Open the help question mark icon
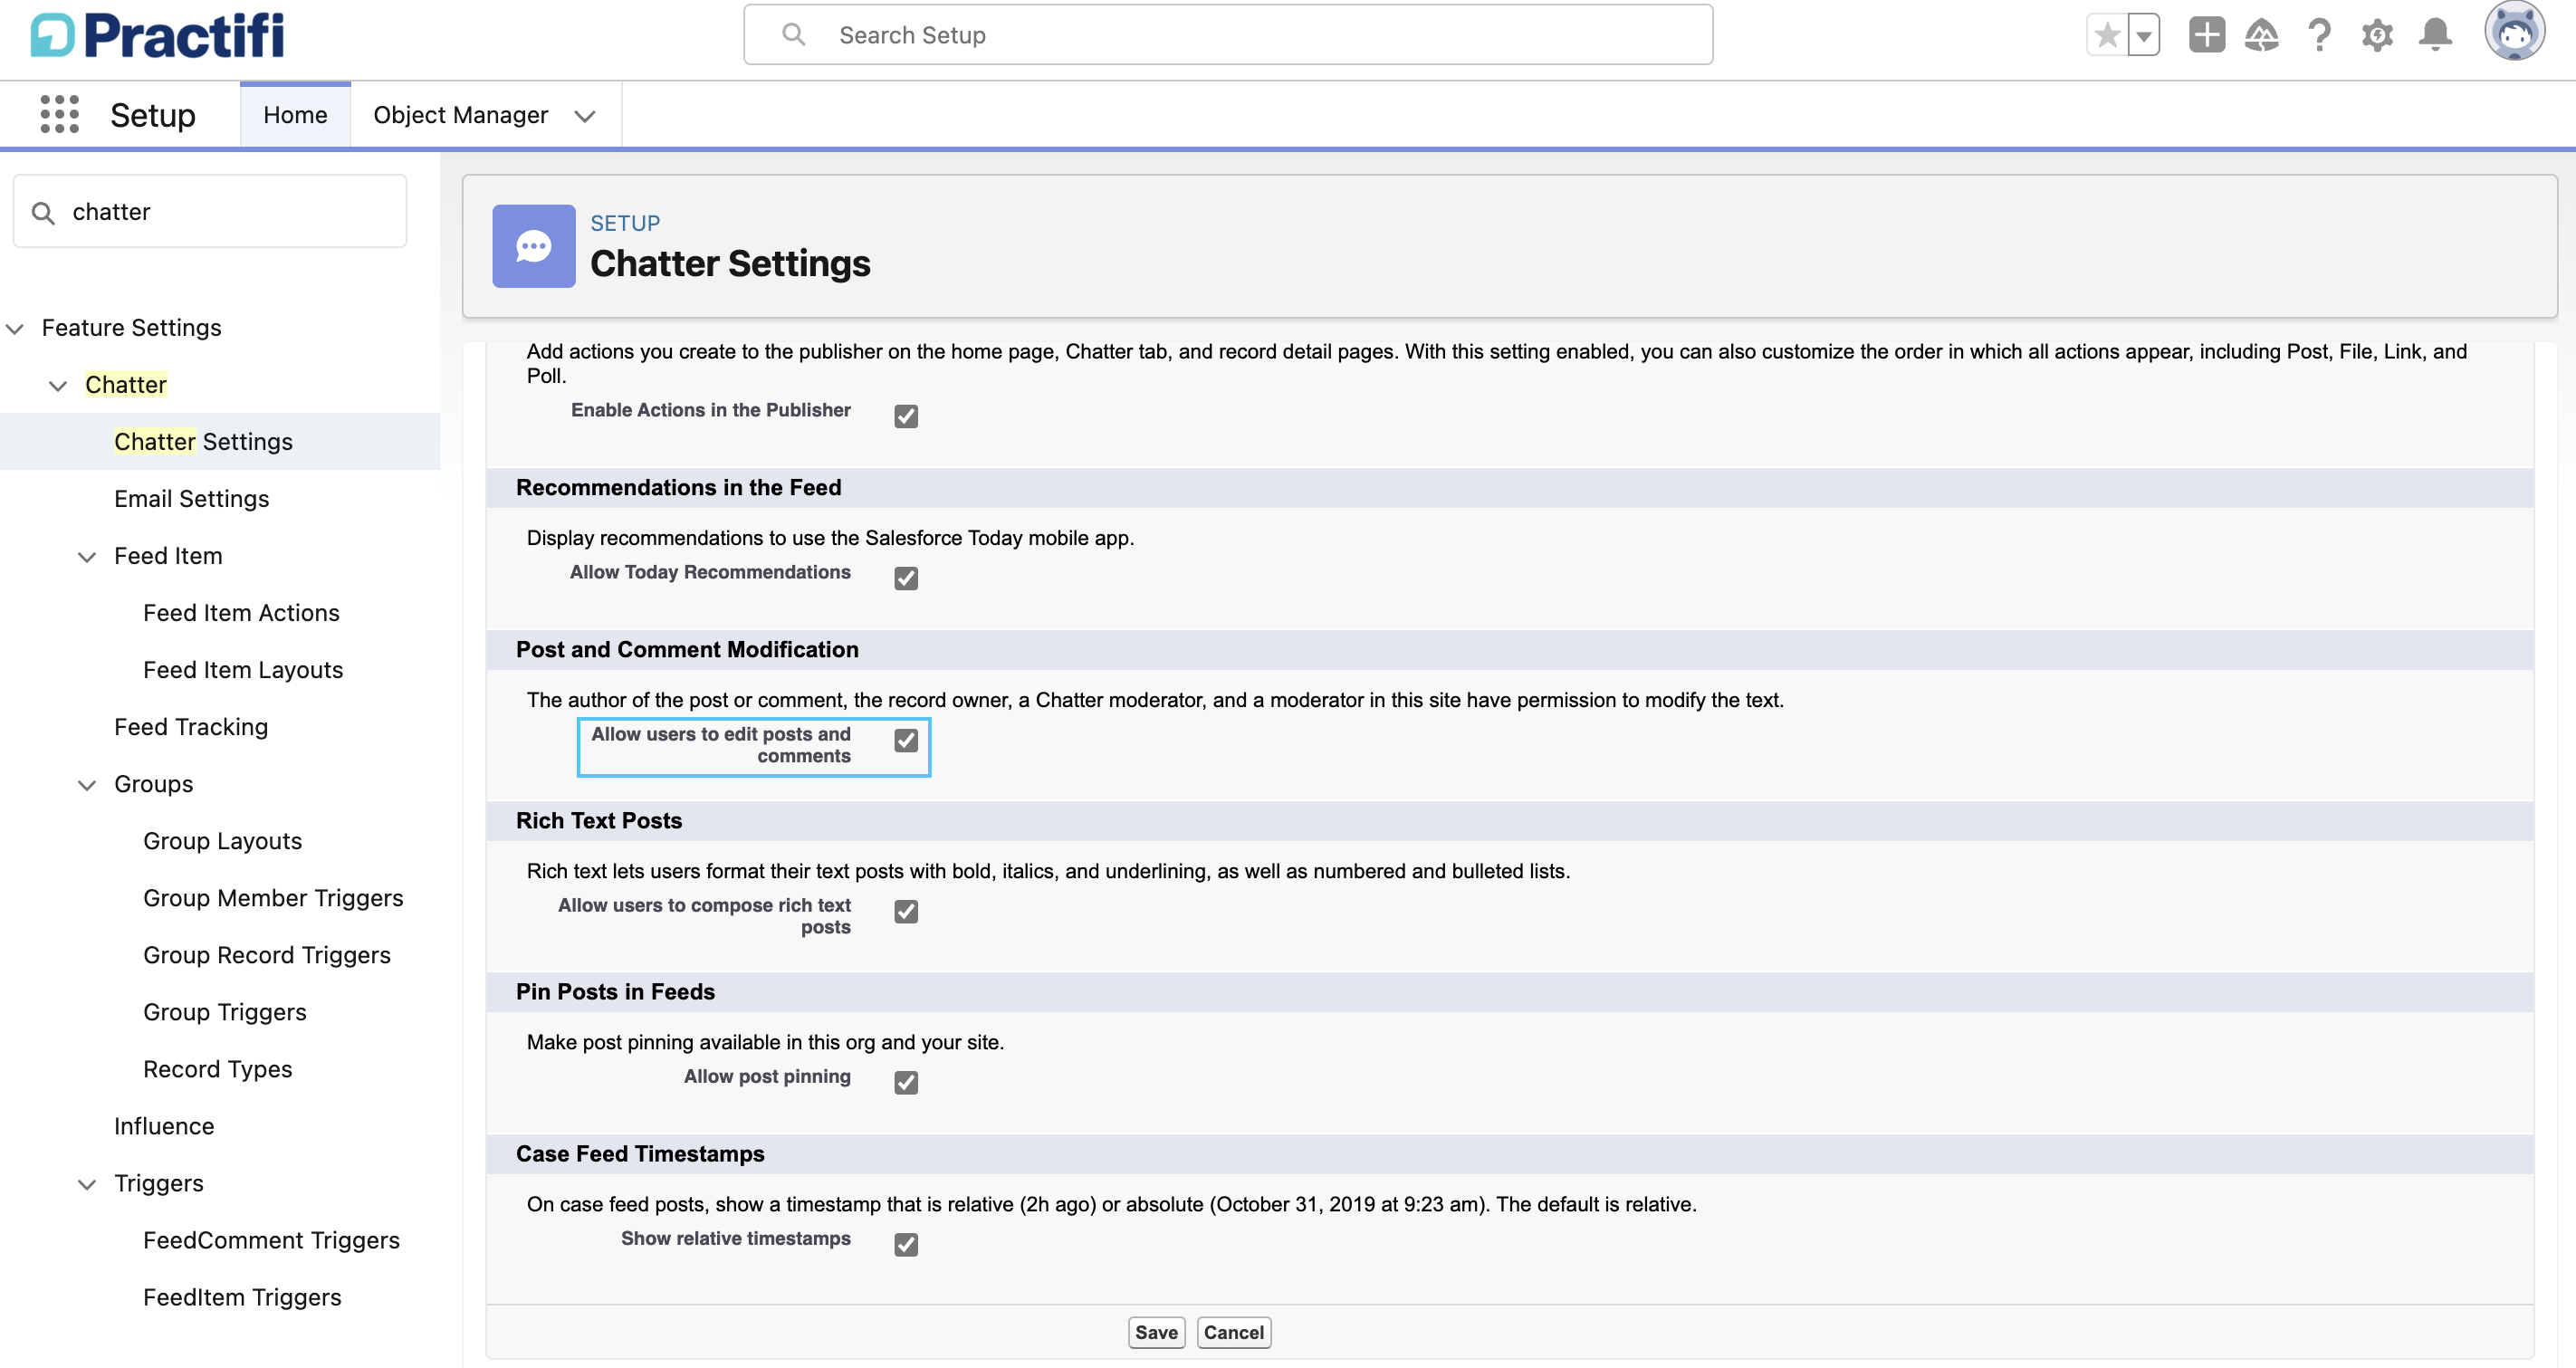This screenshot has height=1368, width=2576. pos(2319,36)
